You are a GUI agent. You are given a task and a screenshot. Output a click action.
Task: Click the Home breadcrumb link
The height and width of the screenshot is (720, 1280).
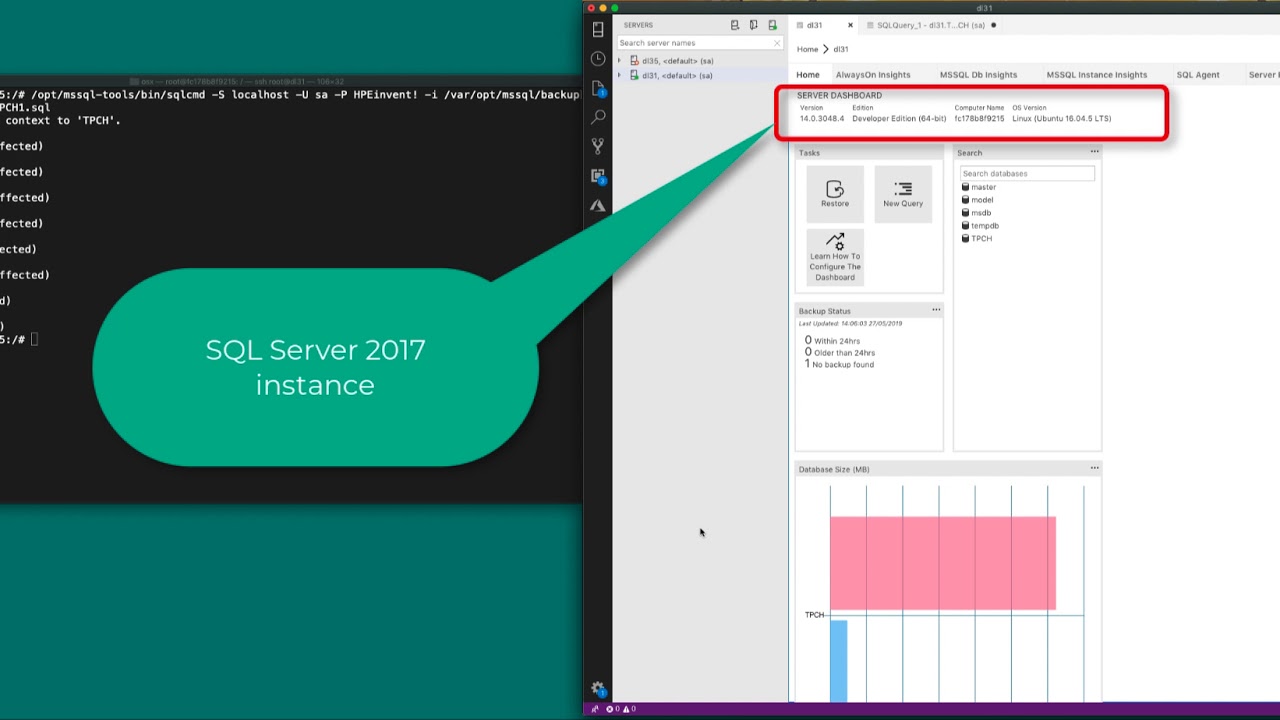pyautogui.click(x=807, y=49)
